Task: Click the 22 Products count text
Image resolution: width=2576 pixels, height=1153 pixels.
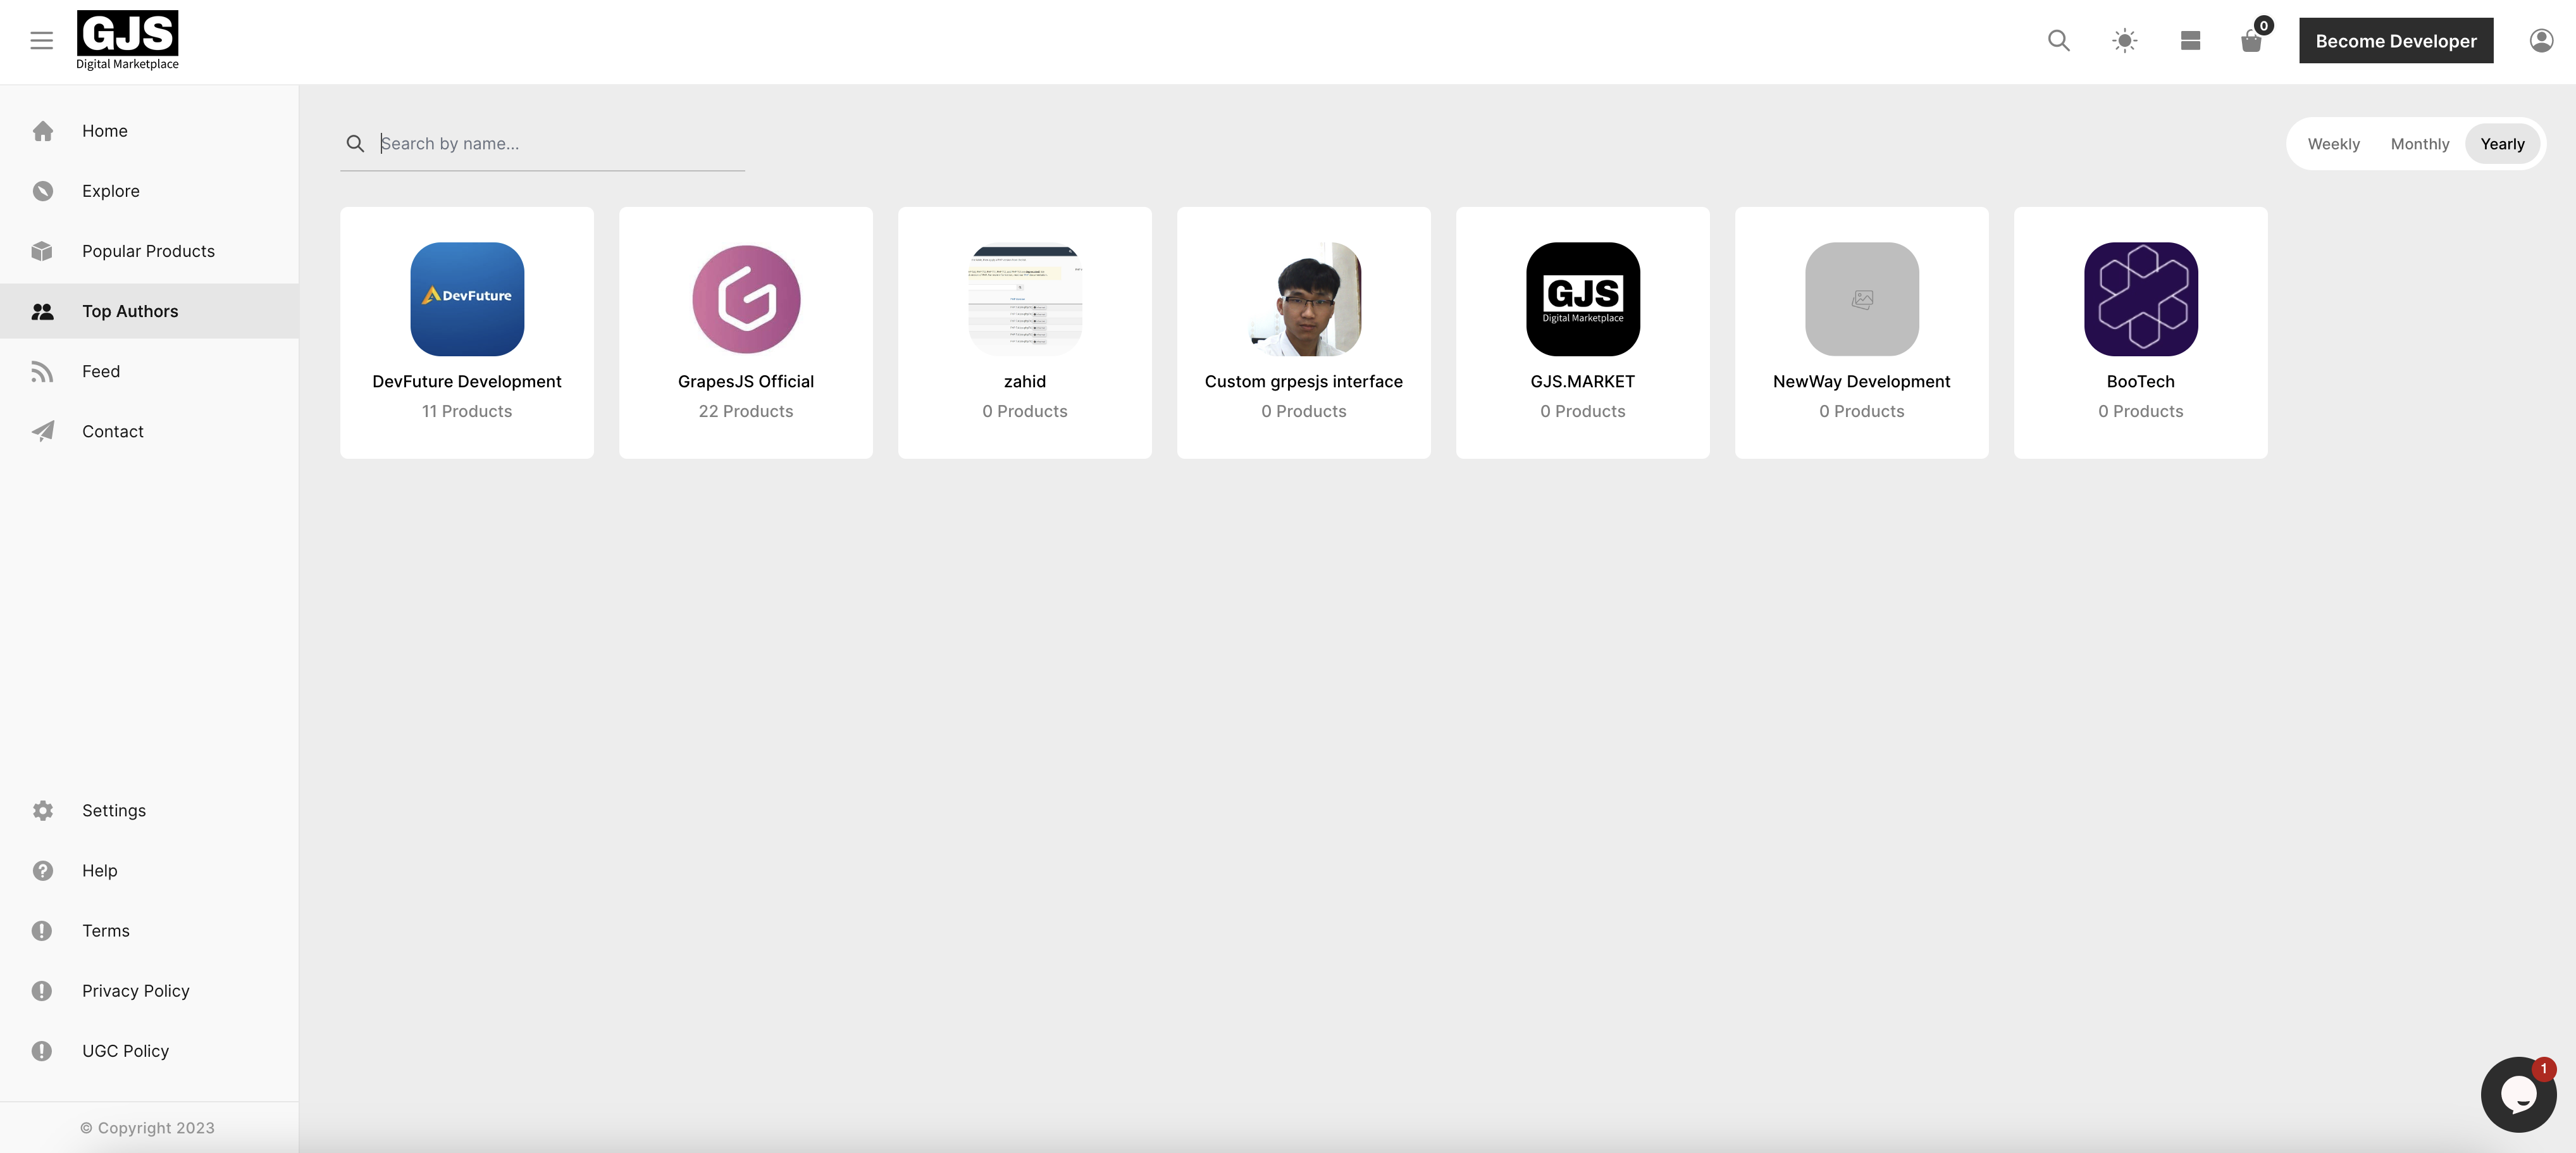Action: click(x=746, y=411)
